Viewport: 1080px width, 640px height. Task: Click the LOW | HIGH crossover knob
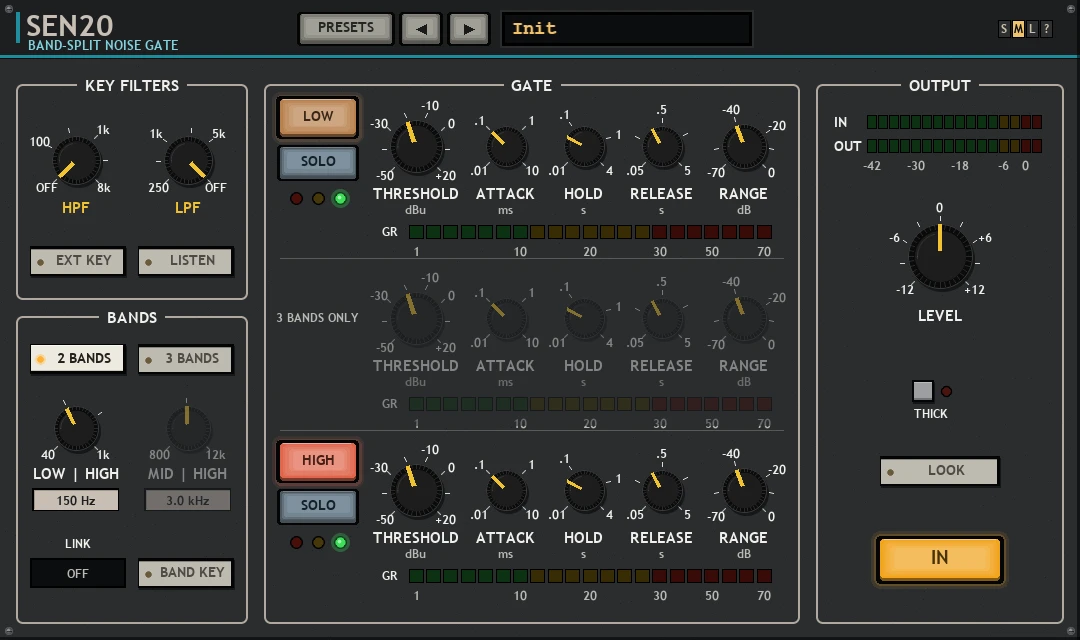click(x=76, y=429)
